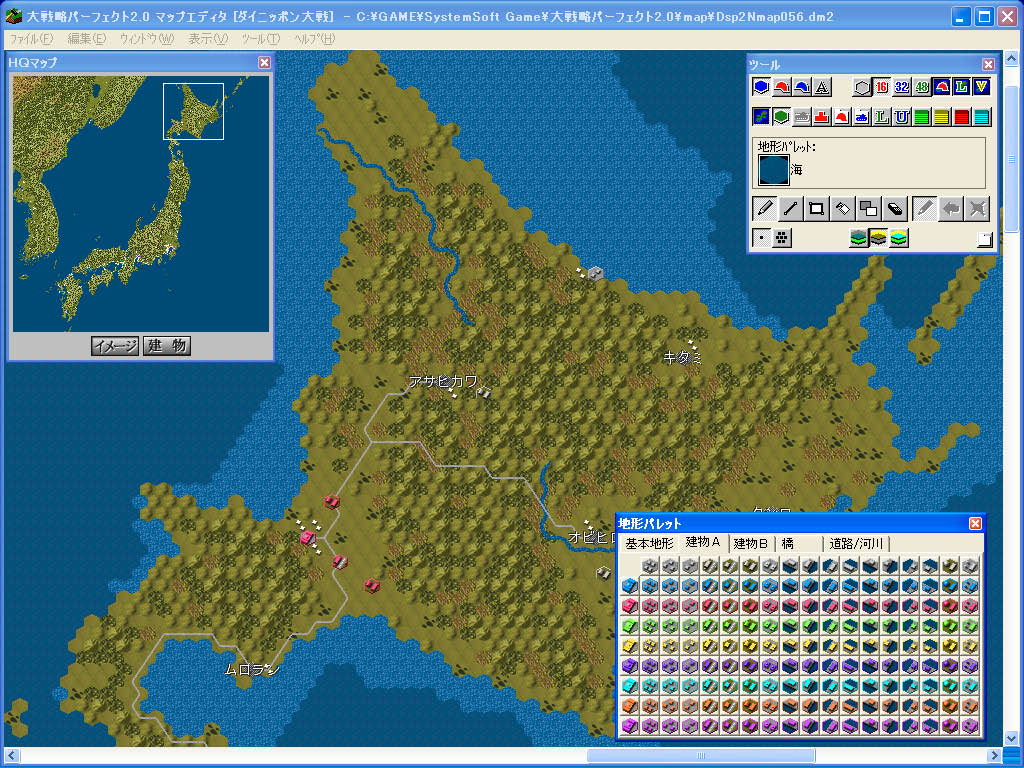Toggle the gray-topped layer stack icon
The image size is (1024, 768).
859,238
